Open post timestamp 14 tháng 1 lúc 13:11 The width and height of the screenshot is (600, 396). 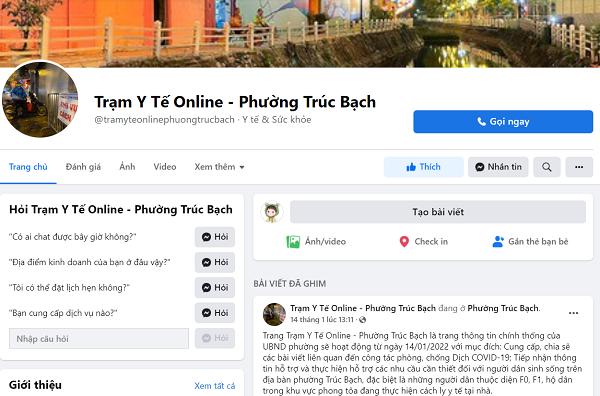point(322,319)
